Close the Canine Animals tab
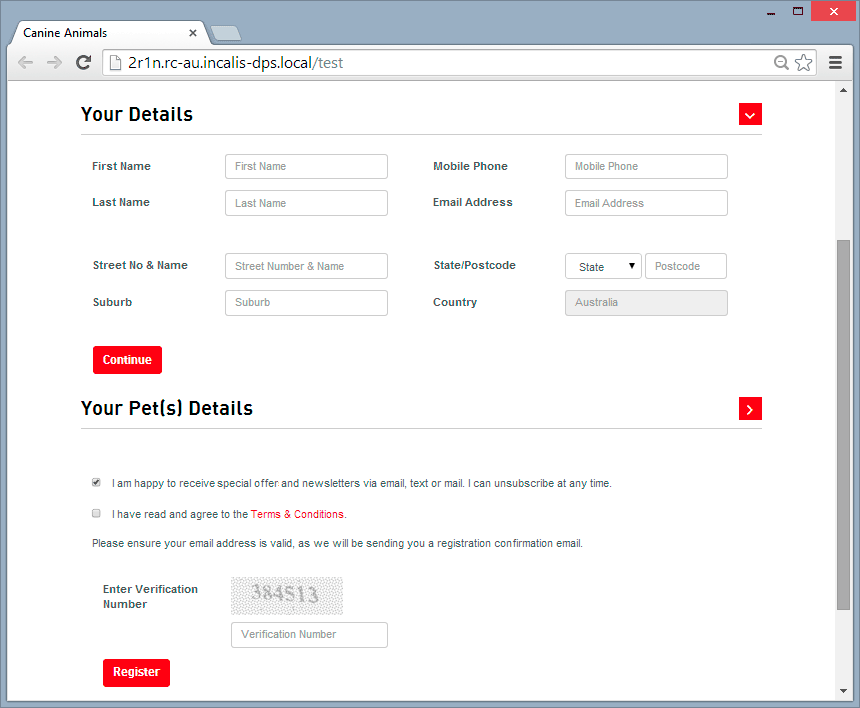The width and height of the screenshot is (860, 708). [193, 33]
